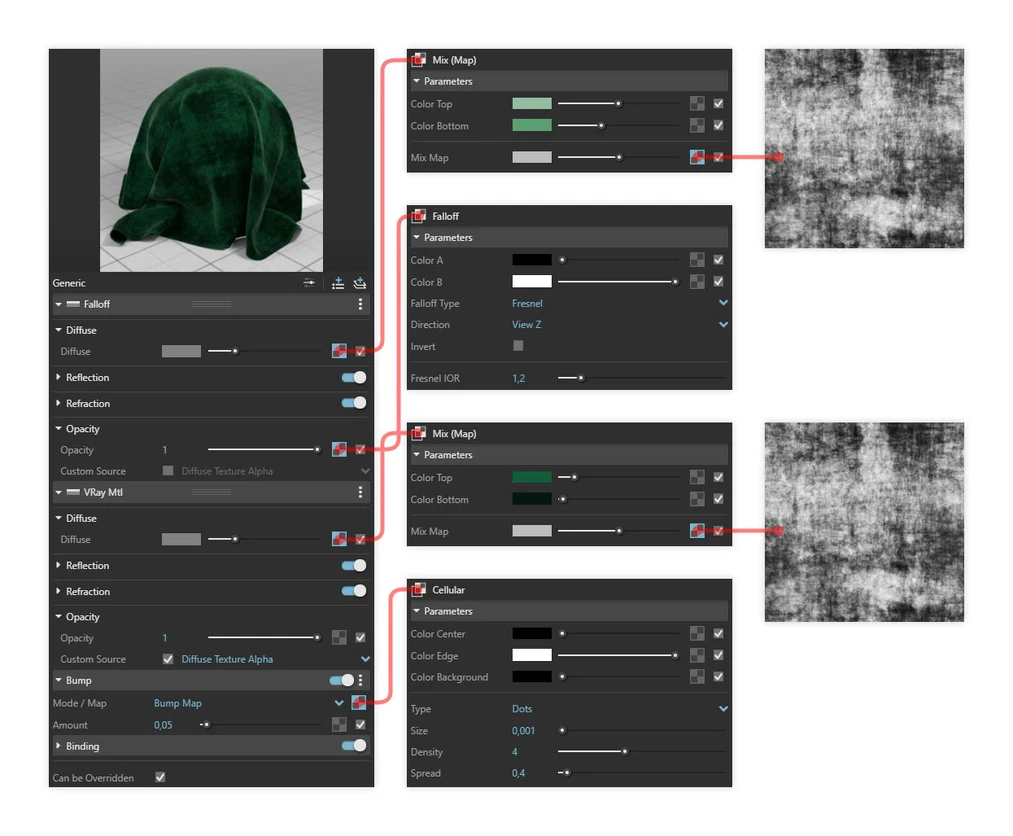This screenshot has width=1013, height=836.
Task: Click the Color Top light green swatch
Action: 531,104
